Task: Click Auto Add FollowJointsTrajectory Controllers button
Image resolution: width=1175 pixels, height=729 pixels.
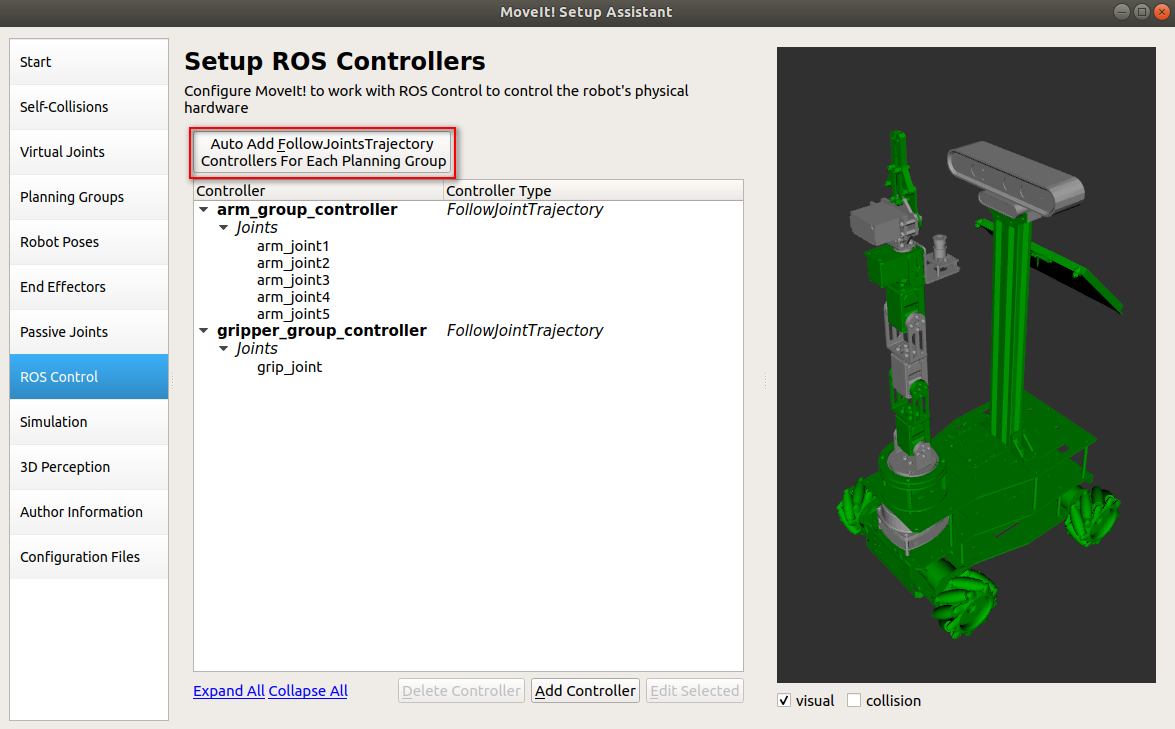Action: click(x=322, y=152)
